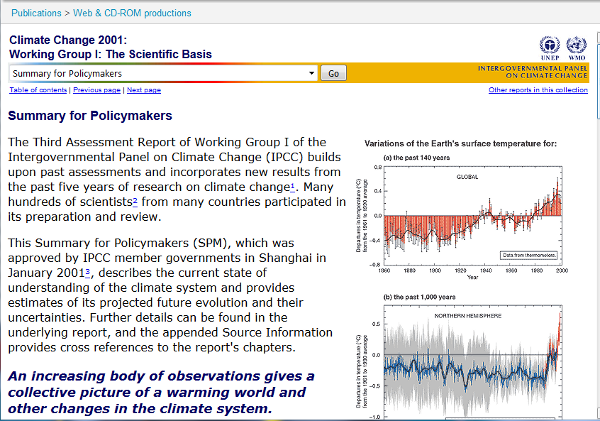This screenshot has width=600, height=421.
Task: Go to the Next page link
Action: (144, 90)
